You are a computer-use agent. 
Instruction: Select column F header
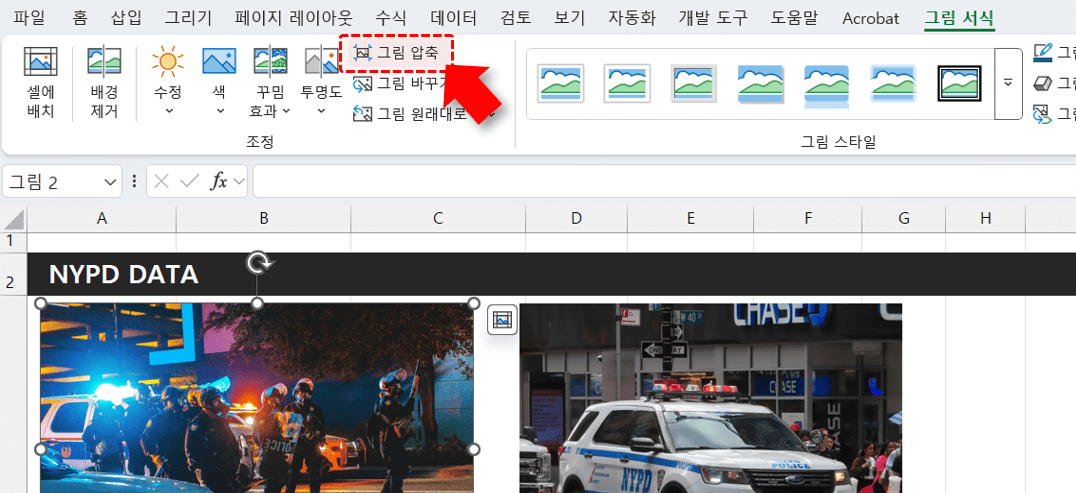[x=808, y=218]
